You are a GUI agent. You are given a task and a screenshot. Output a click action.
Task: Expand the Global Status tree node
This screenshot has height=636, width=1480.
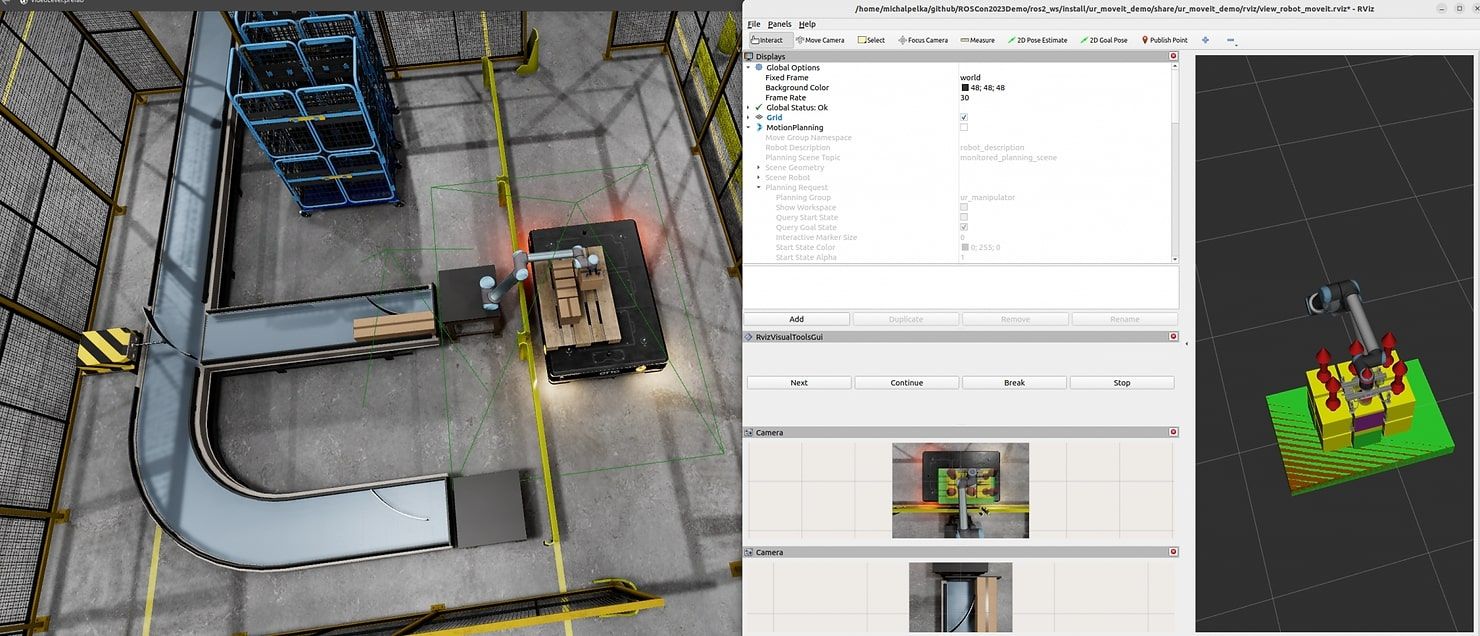[x=748, y=107]
